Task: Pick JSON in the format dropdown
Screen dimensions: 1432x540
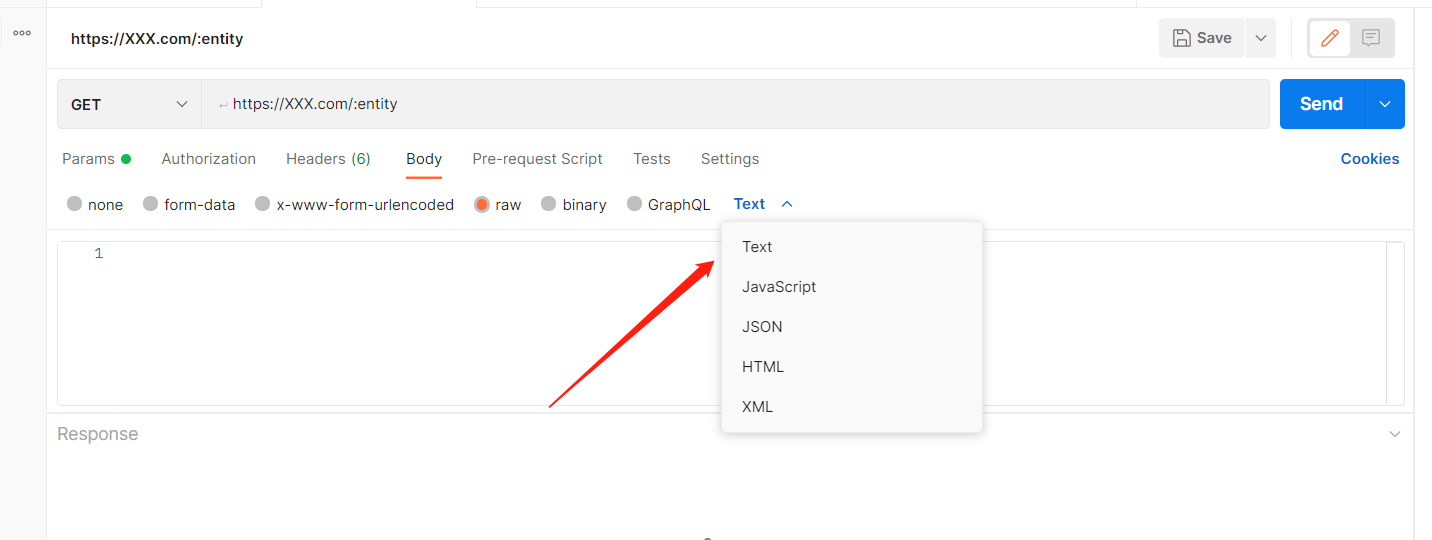Action: click(x=852, y=327)
